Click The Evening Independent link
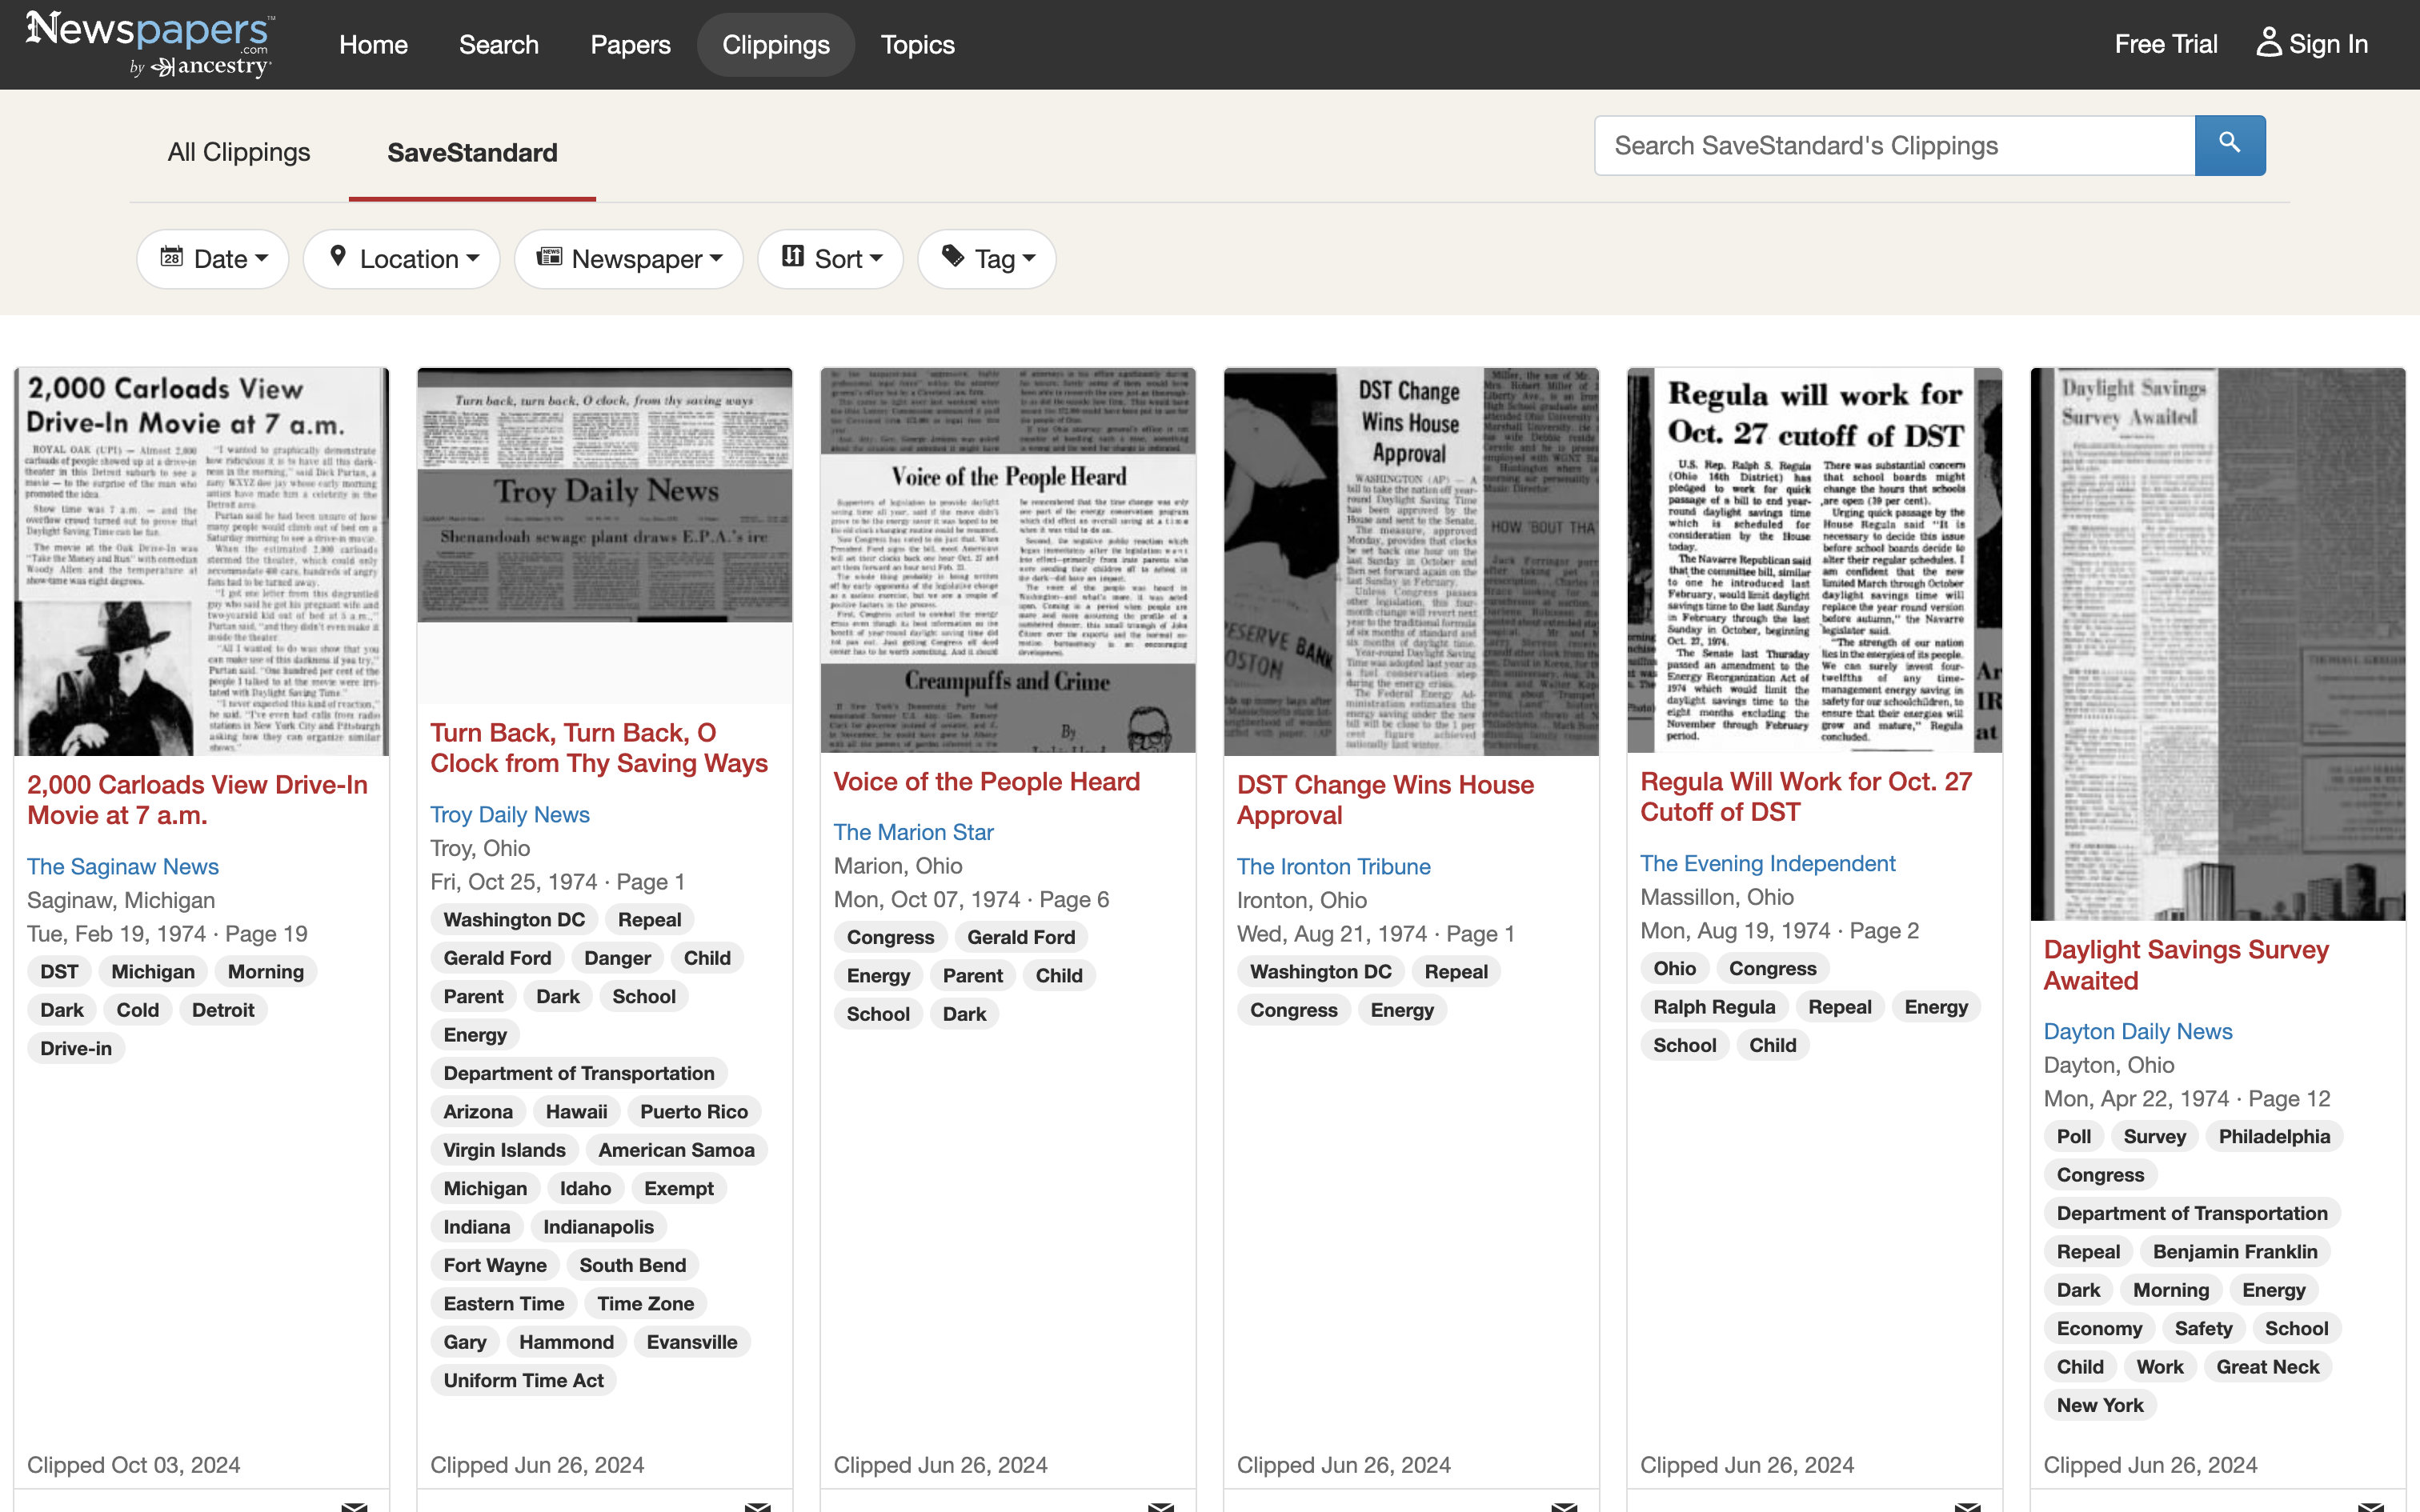Viewport: 2420px width, 1512px height. [x=1767, y=863]
